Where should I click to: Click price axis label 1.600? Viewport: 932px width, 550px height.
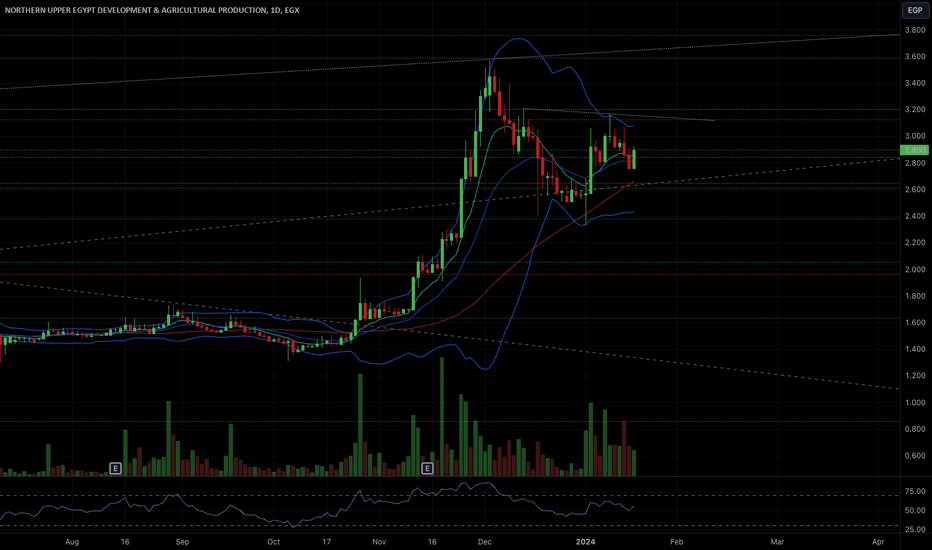tap(915, 322)
